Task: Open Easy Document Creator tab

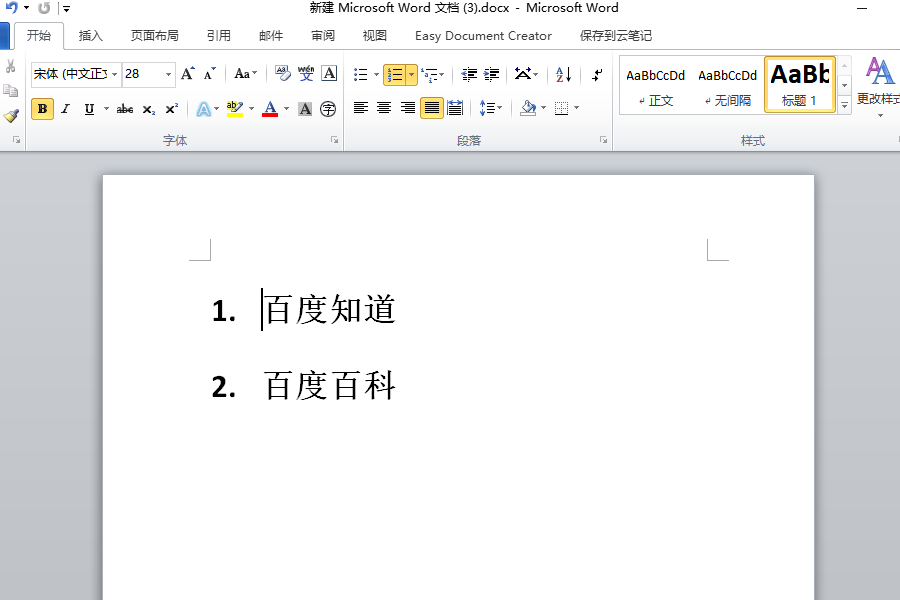Action: [483, 36]
